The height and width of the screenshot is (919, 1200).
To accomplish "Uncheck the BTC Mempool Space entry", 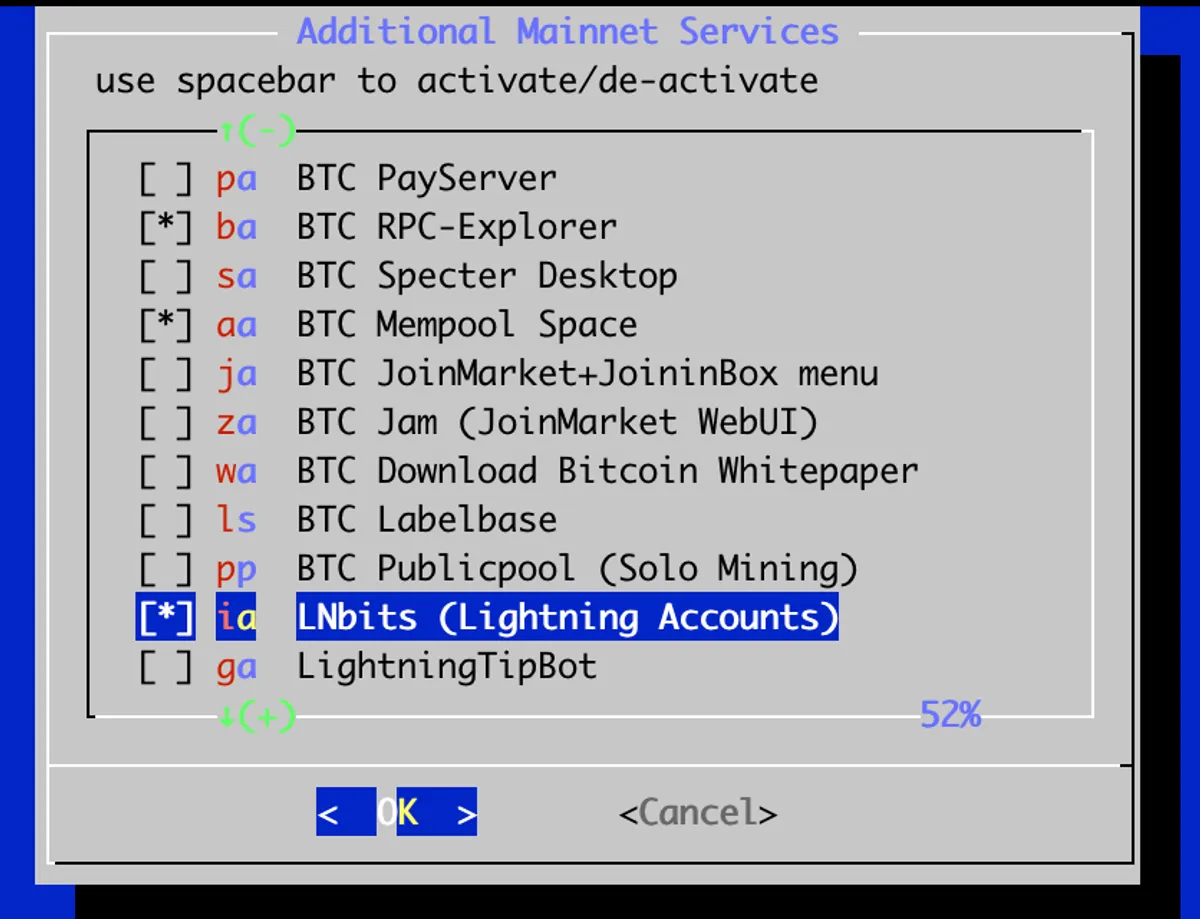I will click(165, 324).
